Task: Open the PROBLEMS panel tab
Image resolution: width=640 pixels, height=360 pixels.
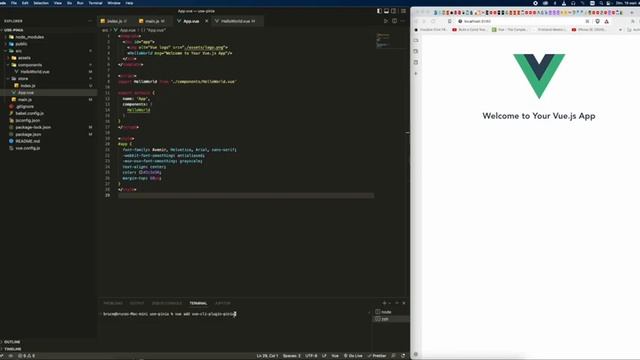Action: pos(113,303)
